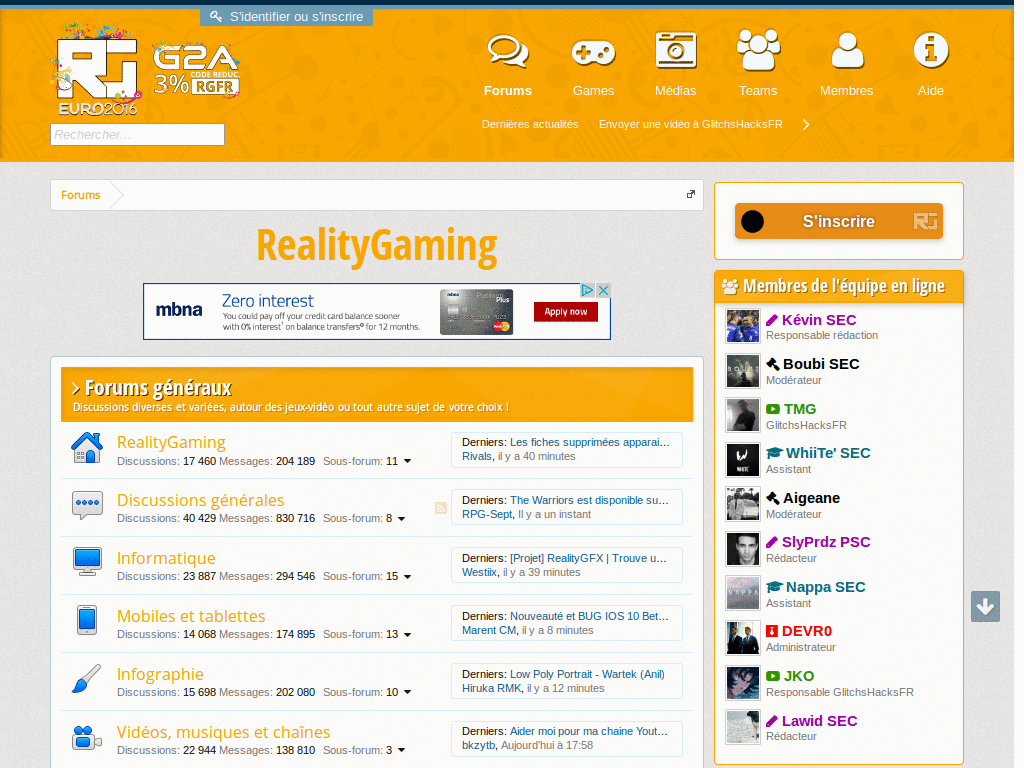Open Nouveauté et BUG IOS 10 Bet... thread
The width and height of the screenshot is (1024, 768).
point(589,616)
